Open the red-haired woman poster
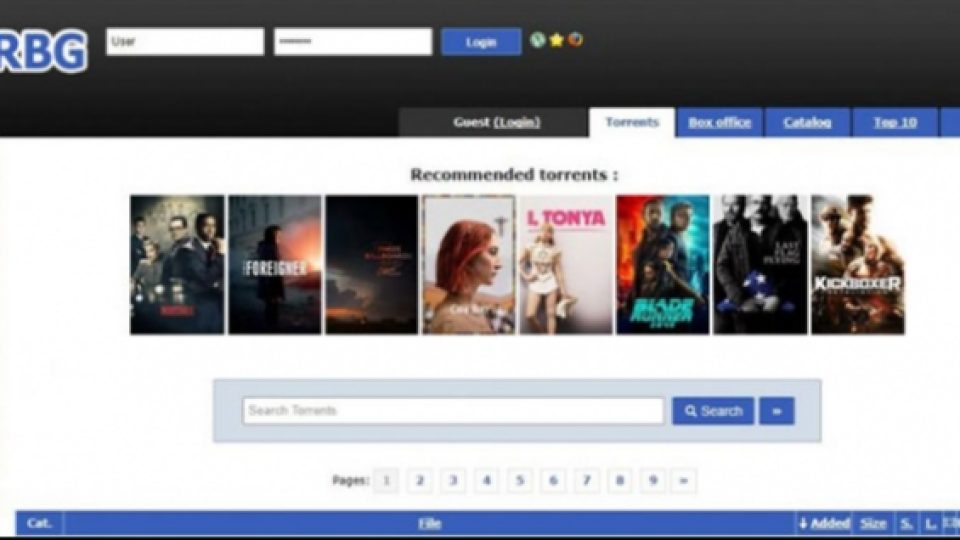The image size is (960, 540). (468, 264)
